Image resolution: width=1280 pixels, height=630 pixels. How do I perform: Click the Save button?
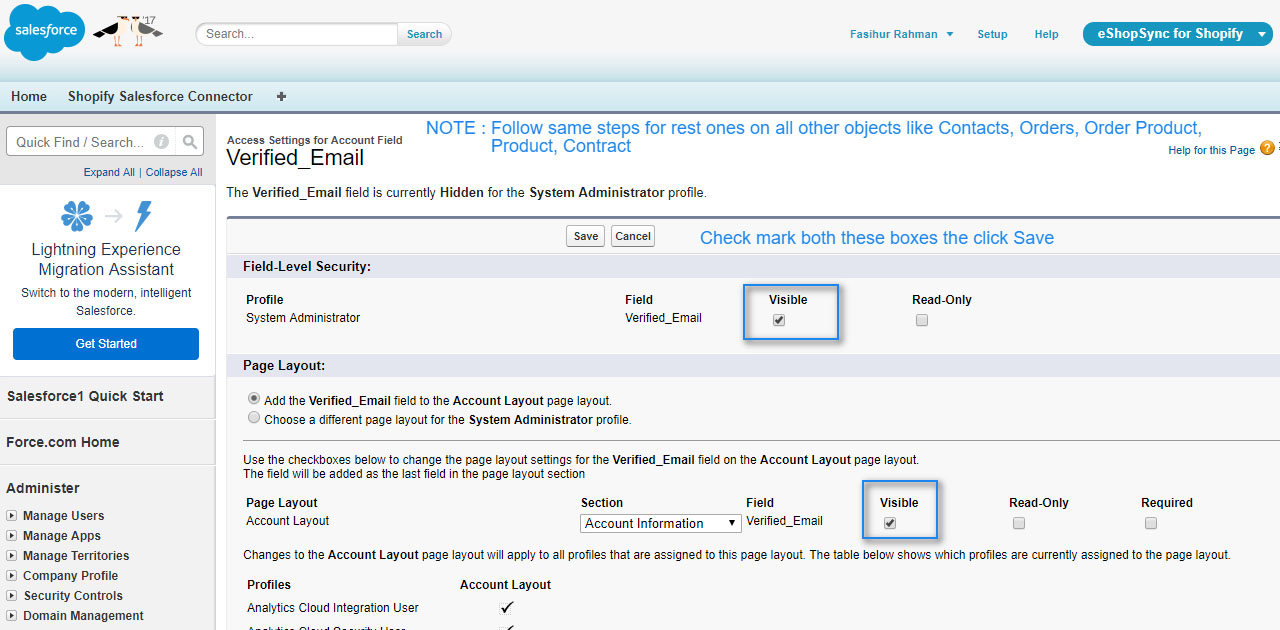point(585,236)
